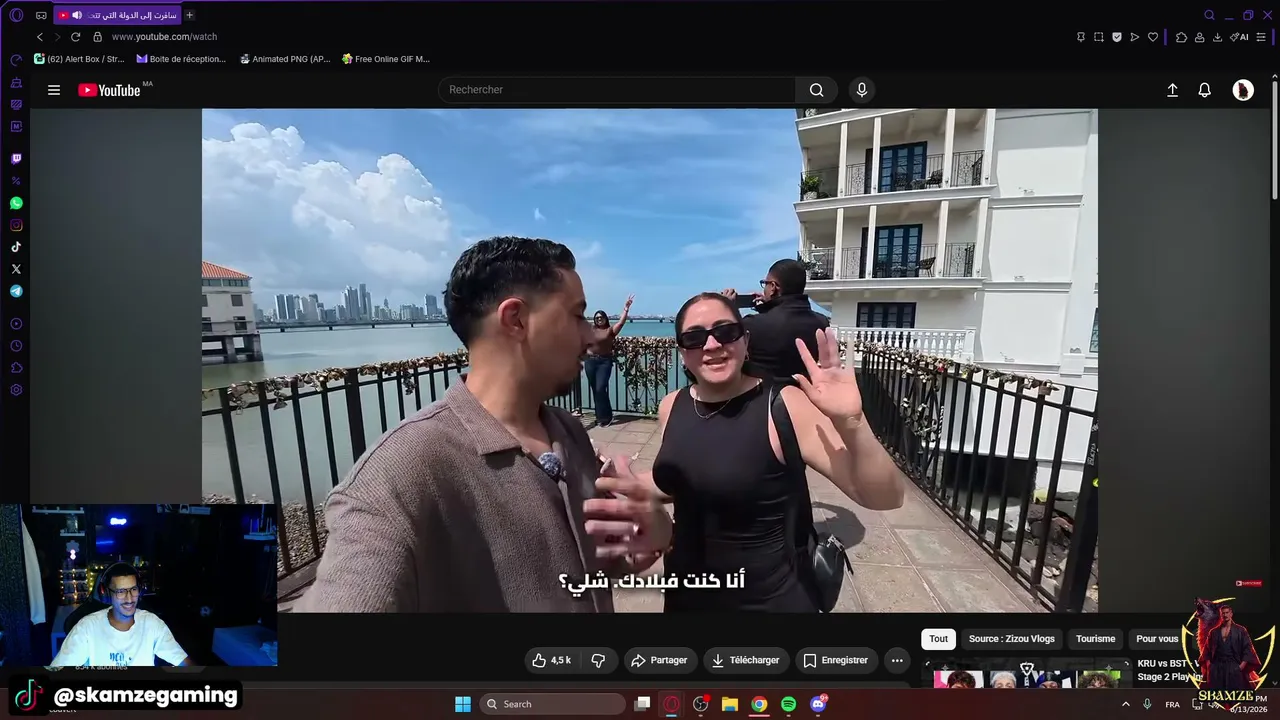
Task: Open Twitch in the browser sidebar
Action: 16,159
